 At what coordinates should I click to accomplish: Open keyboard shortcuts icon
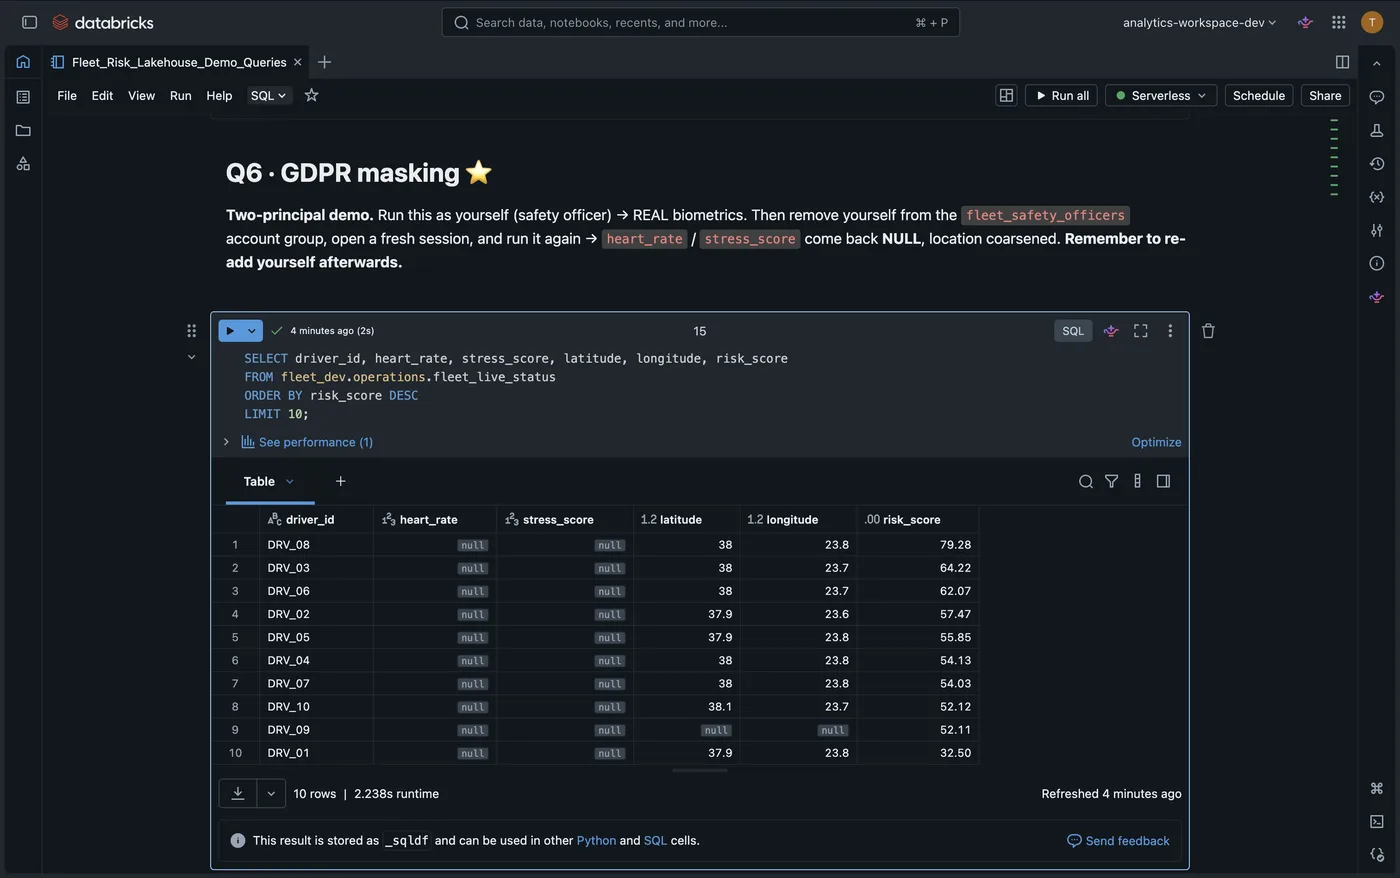click(1377, 788)
